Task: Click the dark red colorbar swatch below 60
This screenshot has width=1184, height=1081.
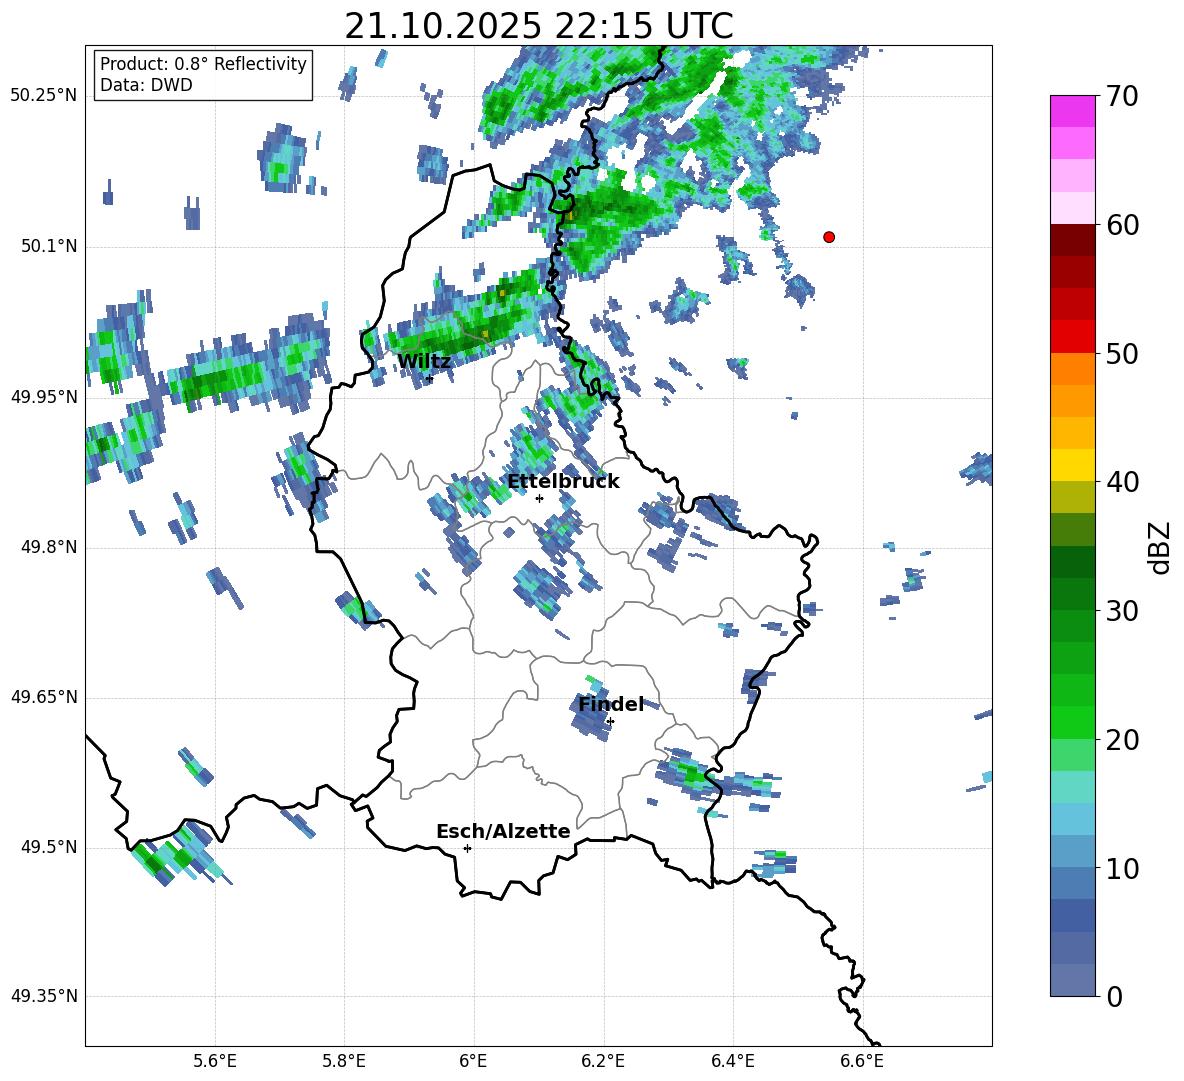Action: tap(1072, 240)
